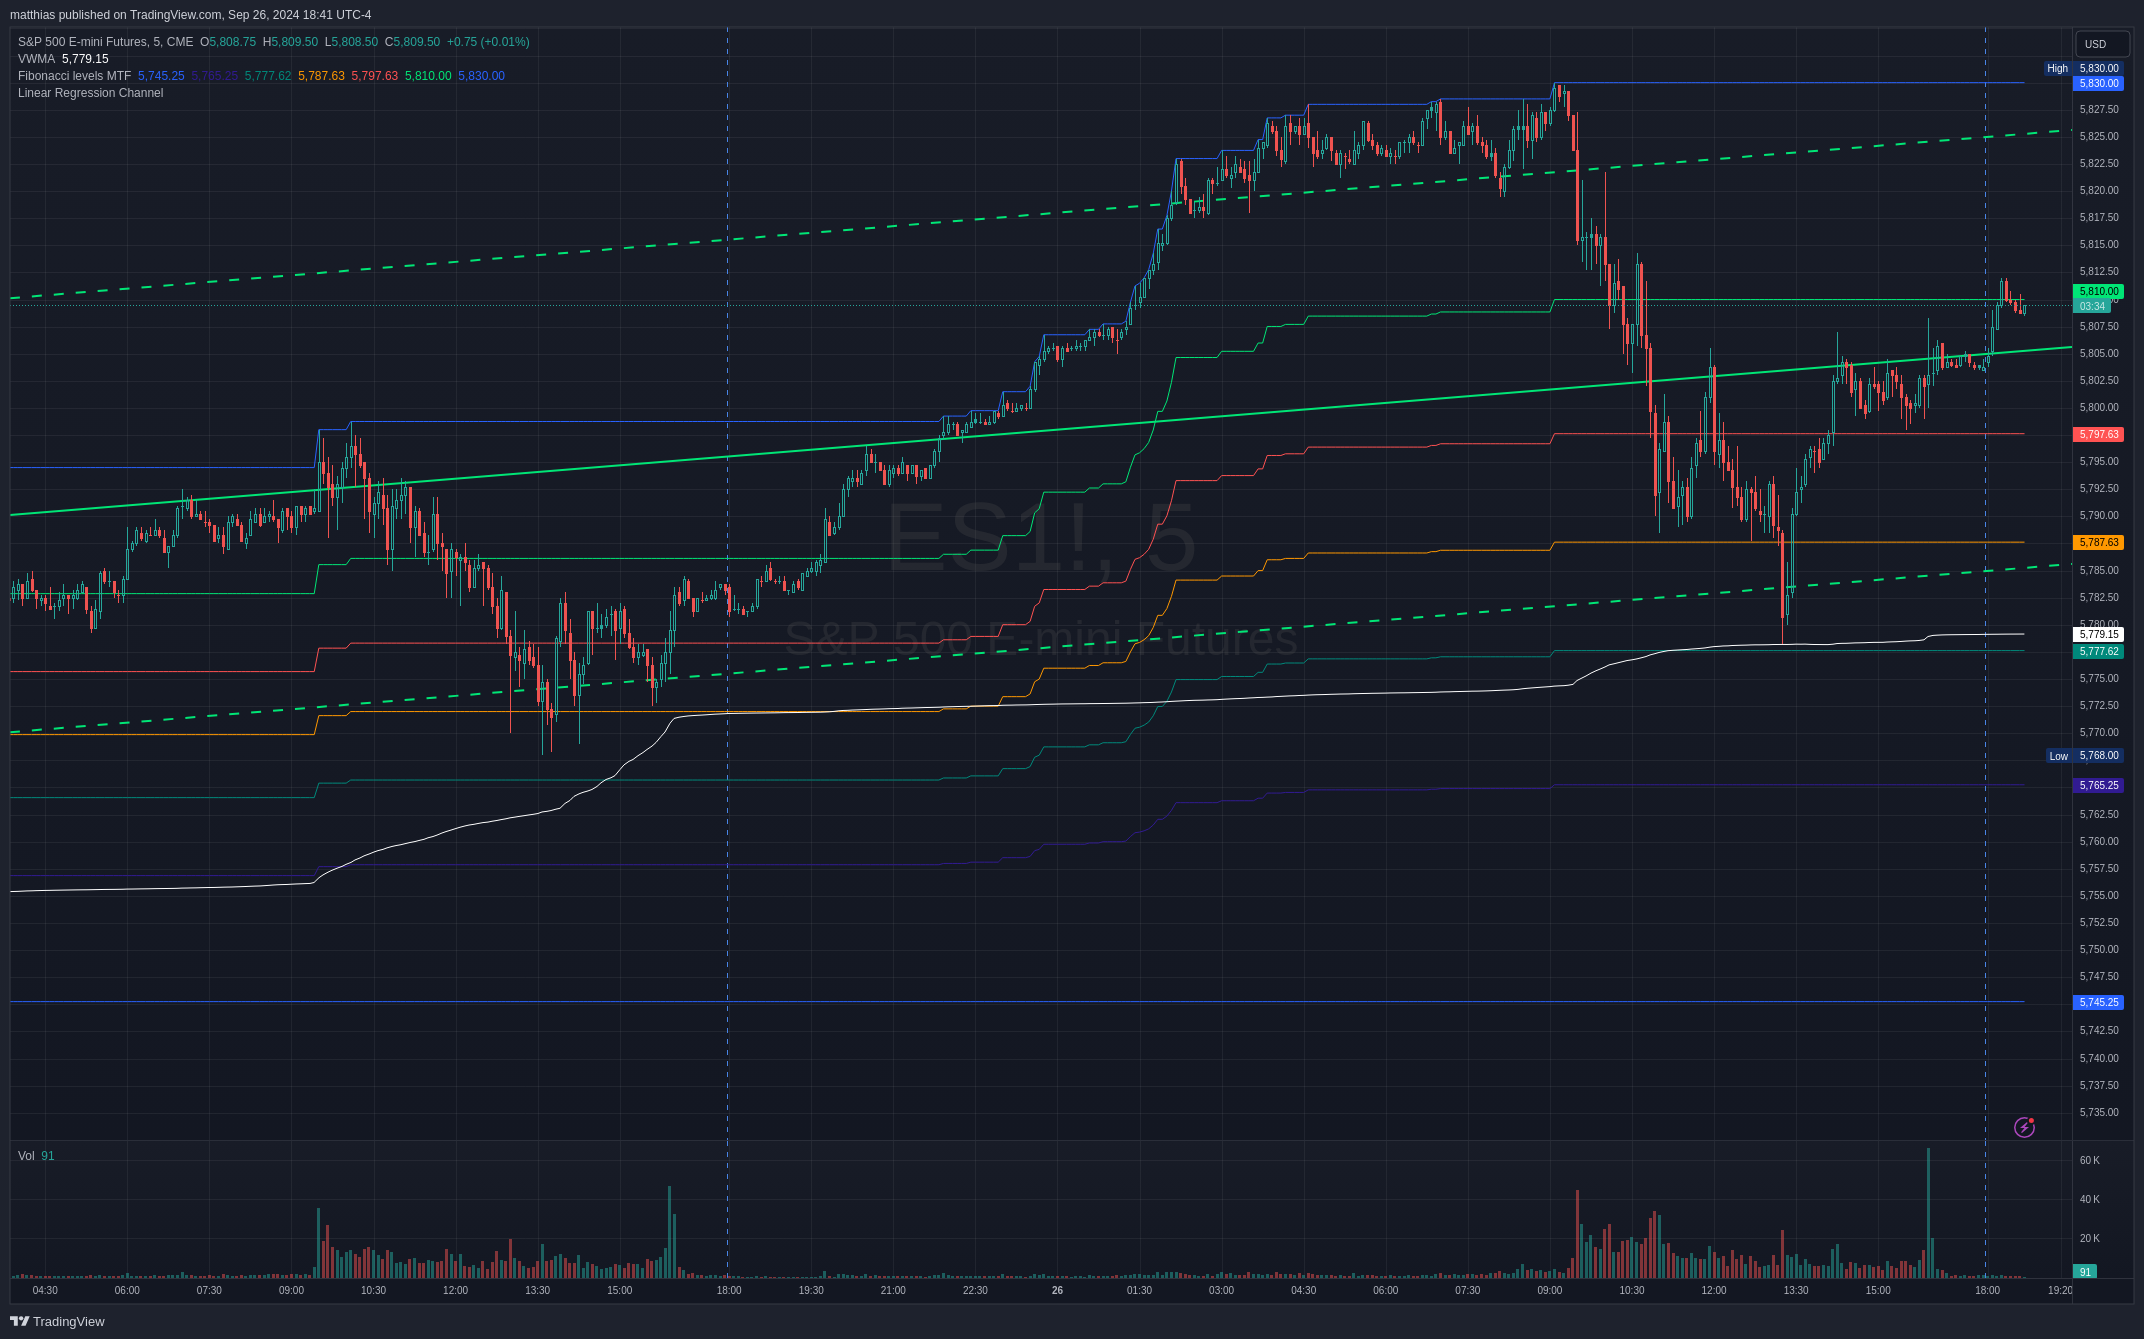Click the white 5,779.15 VWMA axis label

(x=2099, y=635)
